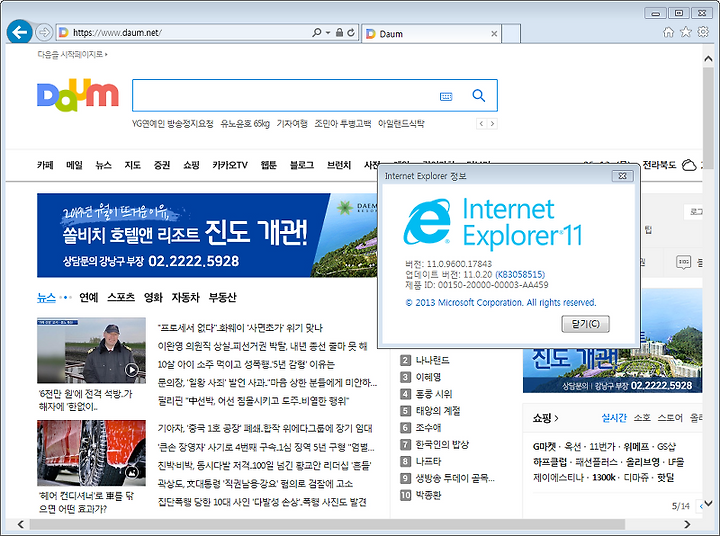Viewport: 720px width, 536px height.
Task: Select the 실시간 shopping tab
Action: click(x=614, y=418)
